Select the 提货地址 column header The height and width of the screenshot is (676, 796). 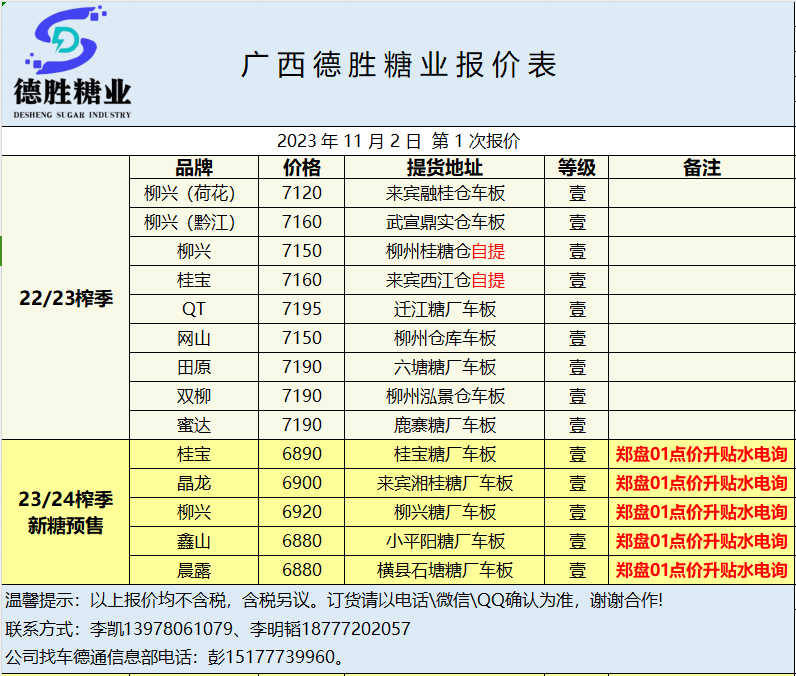coord(445,168)
